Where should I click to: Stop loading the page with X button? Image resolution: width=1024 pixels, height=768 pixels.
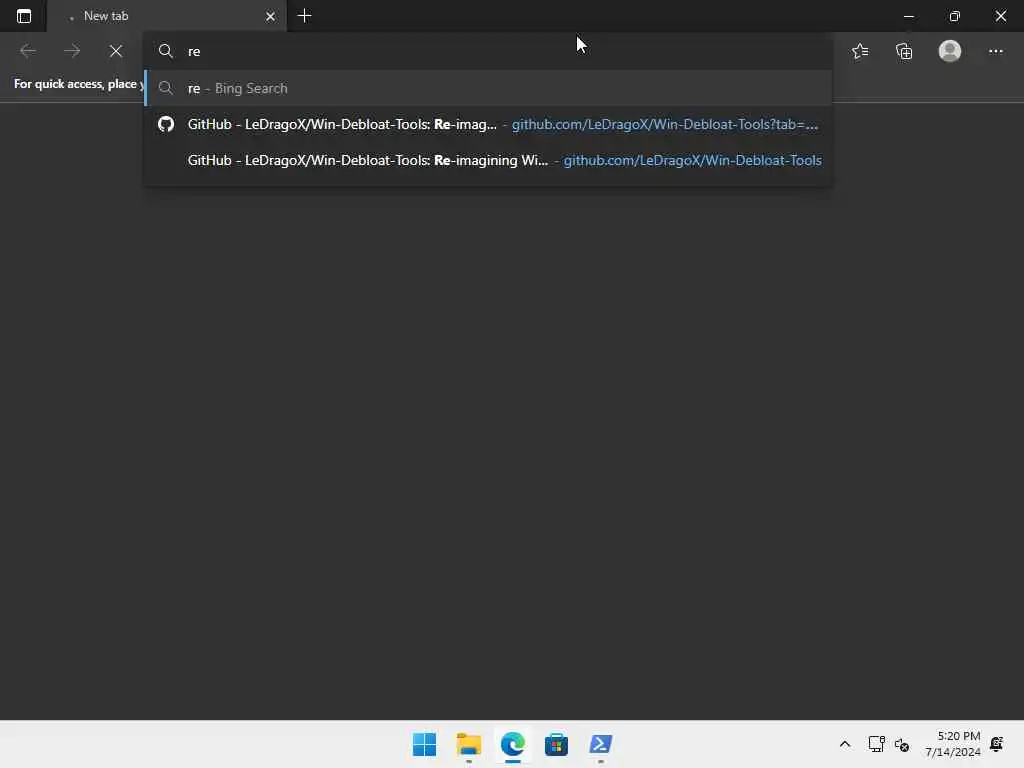point(116,51)
